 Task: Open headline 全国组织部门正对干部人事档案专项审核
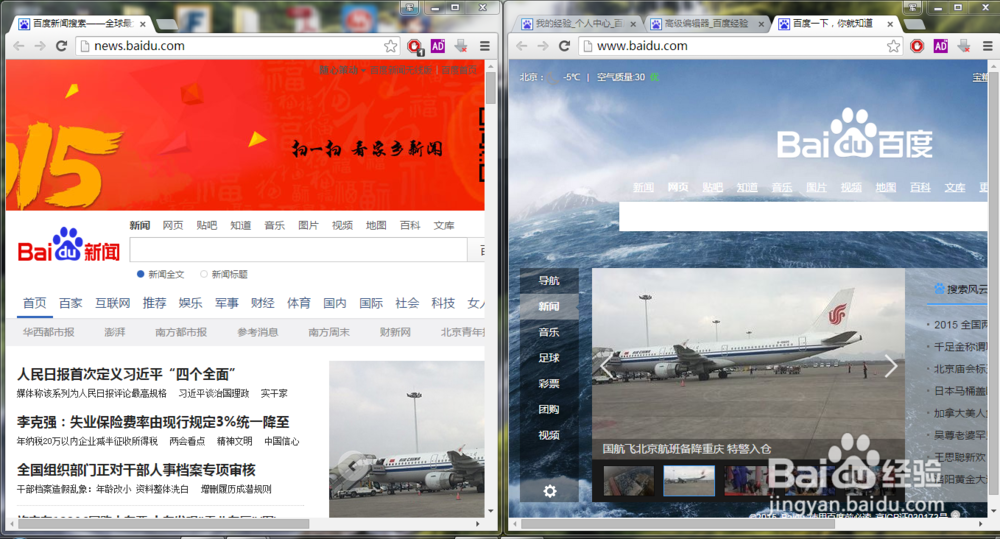136,470
